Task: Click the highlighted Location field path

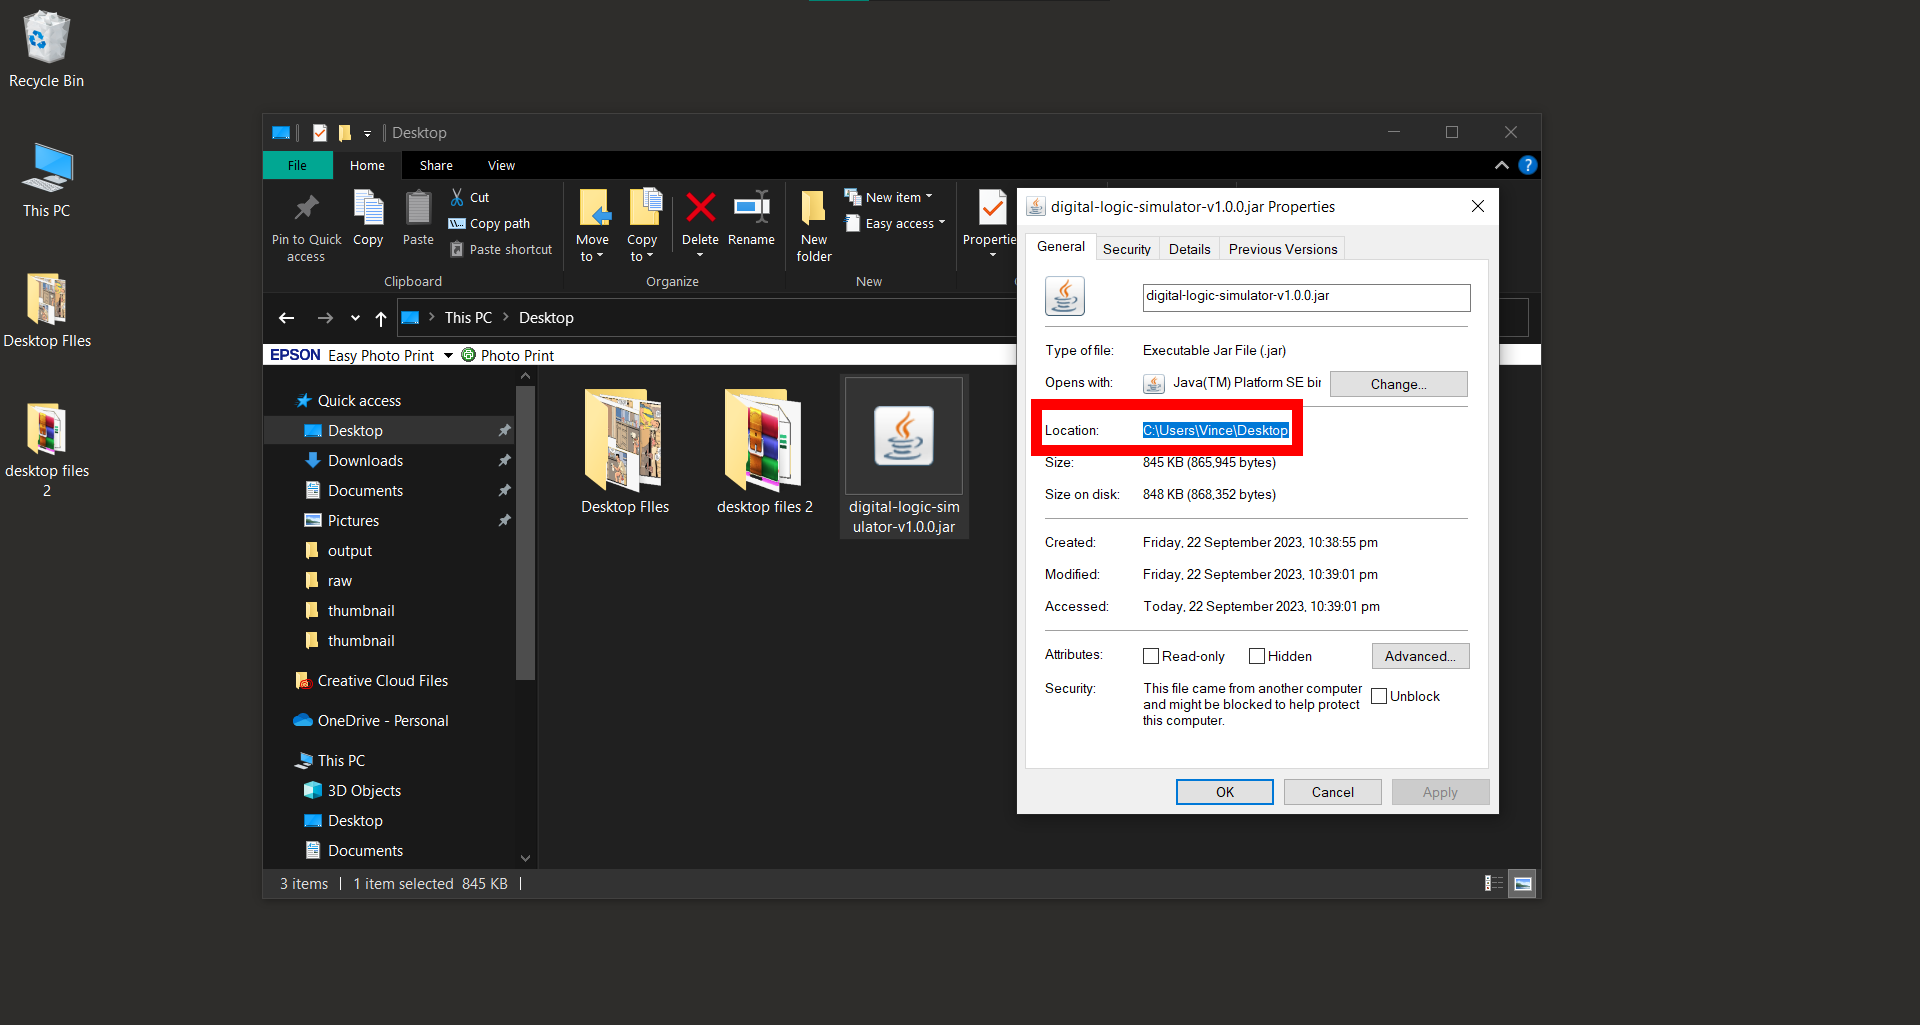Action: tap(1215, 429)
